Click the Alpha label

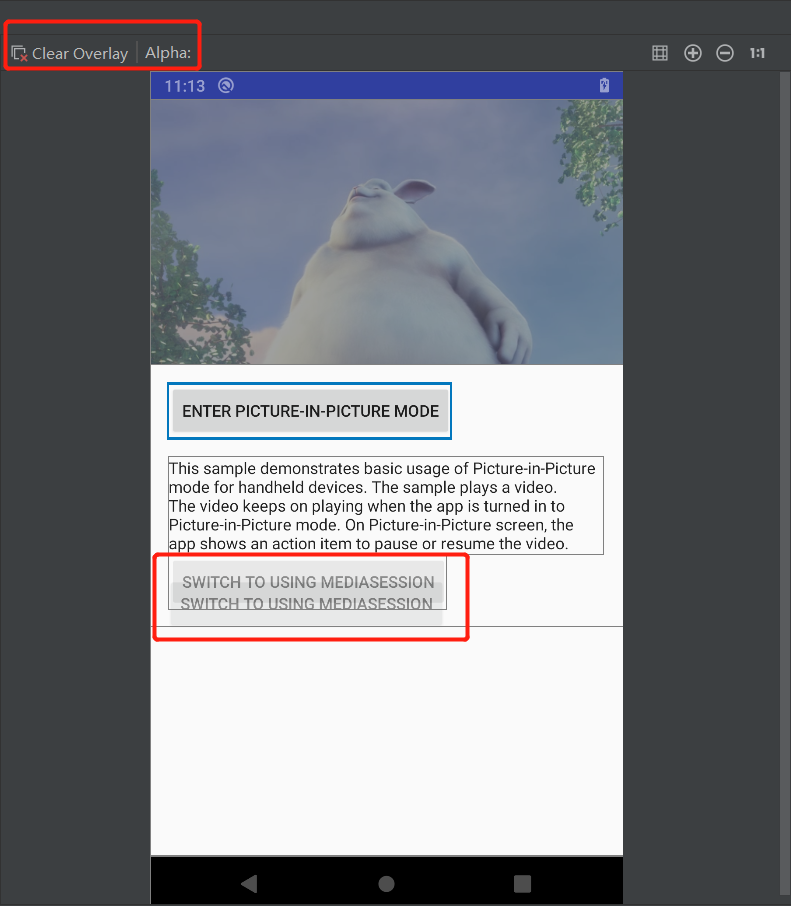(x=168, y=53)
